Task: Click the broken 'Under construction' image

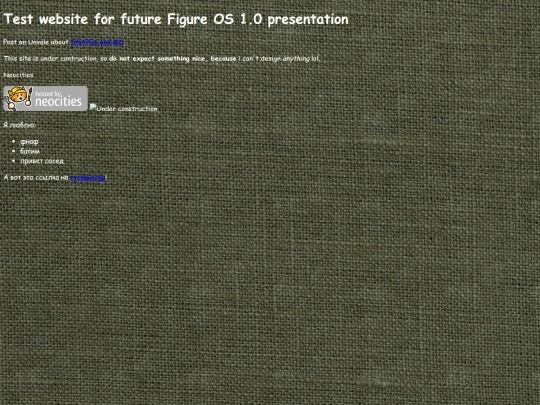Action: pyautogui.click(x=124, y=108)
